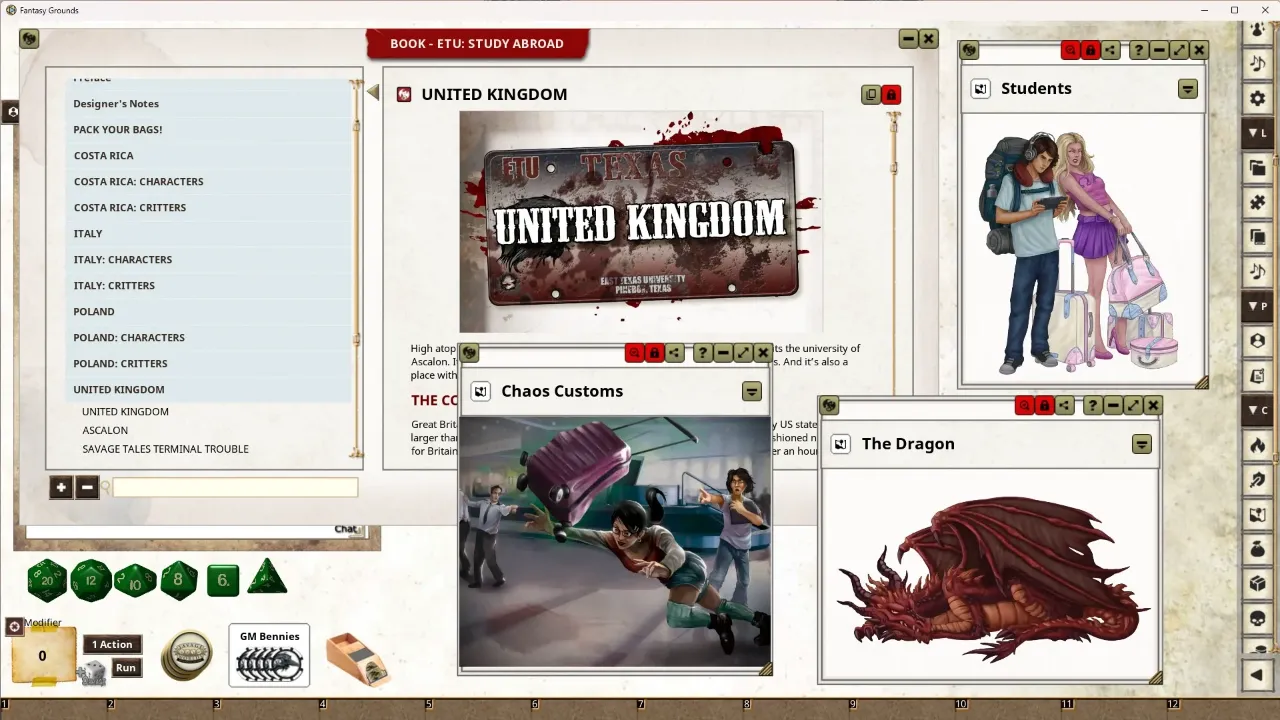This screenshot has height=720, width=1280.
Task: Open the items bag sidebar icon
Action: pos(1257,549)
